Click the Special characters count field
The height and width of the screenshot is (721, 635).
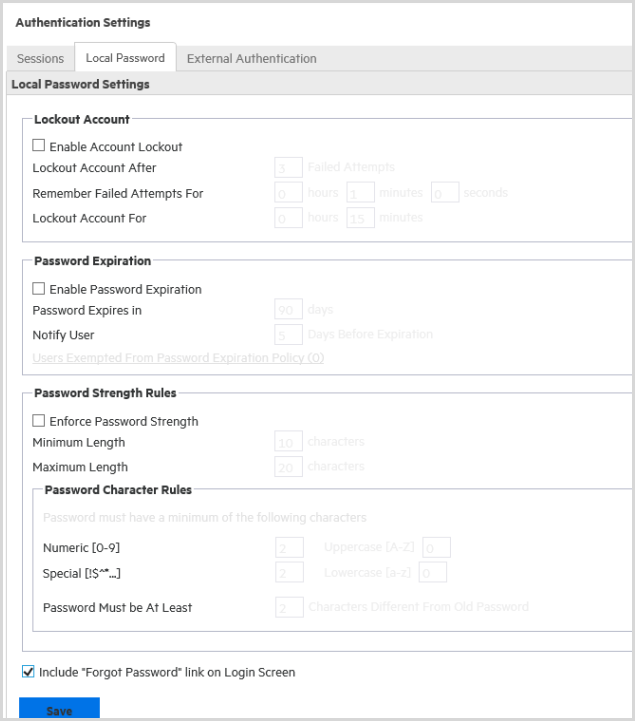tap(289, 573)
